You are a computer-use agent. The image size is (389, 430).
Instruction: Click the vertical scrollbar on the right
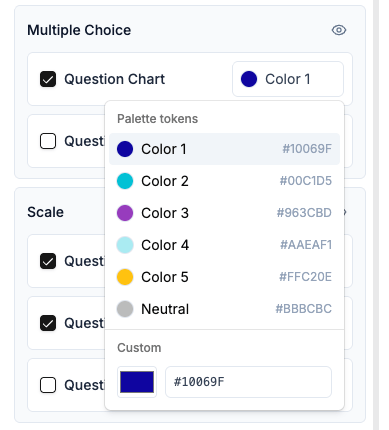(x=376, y=215)
